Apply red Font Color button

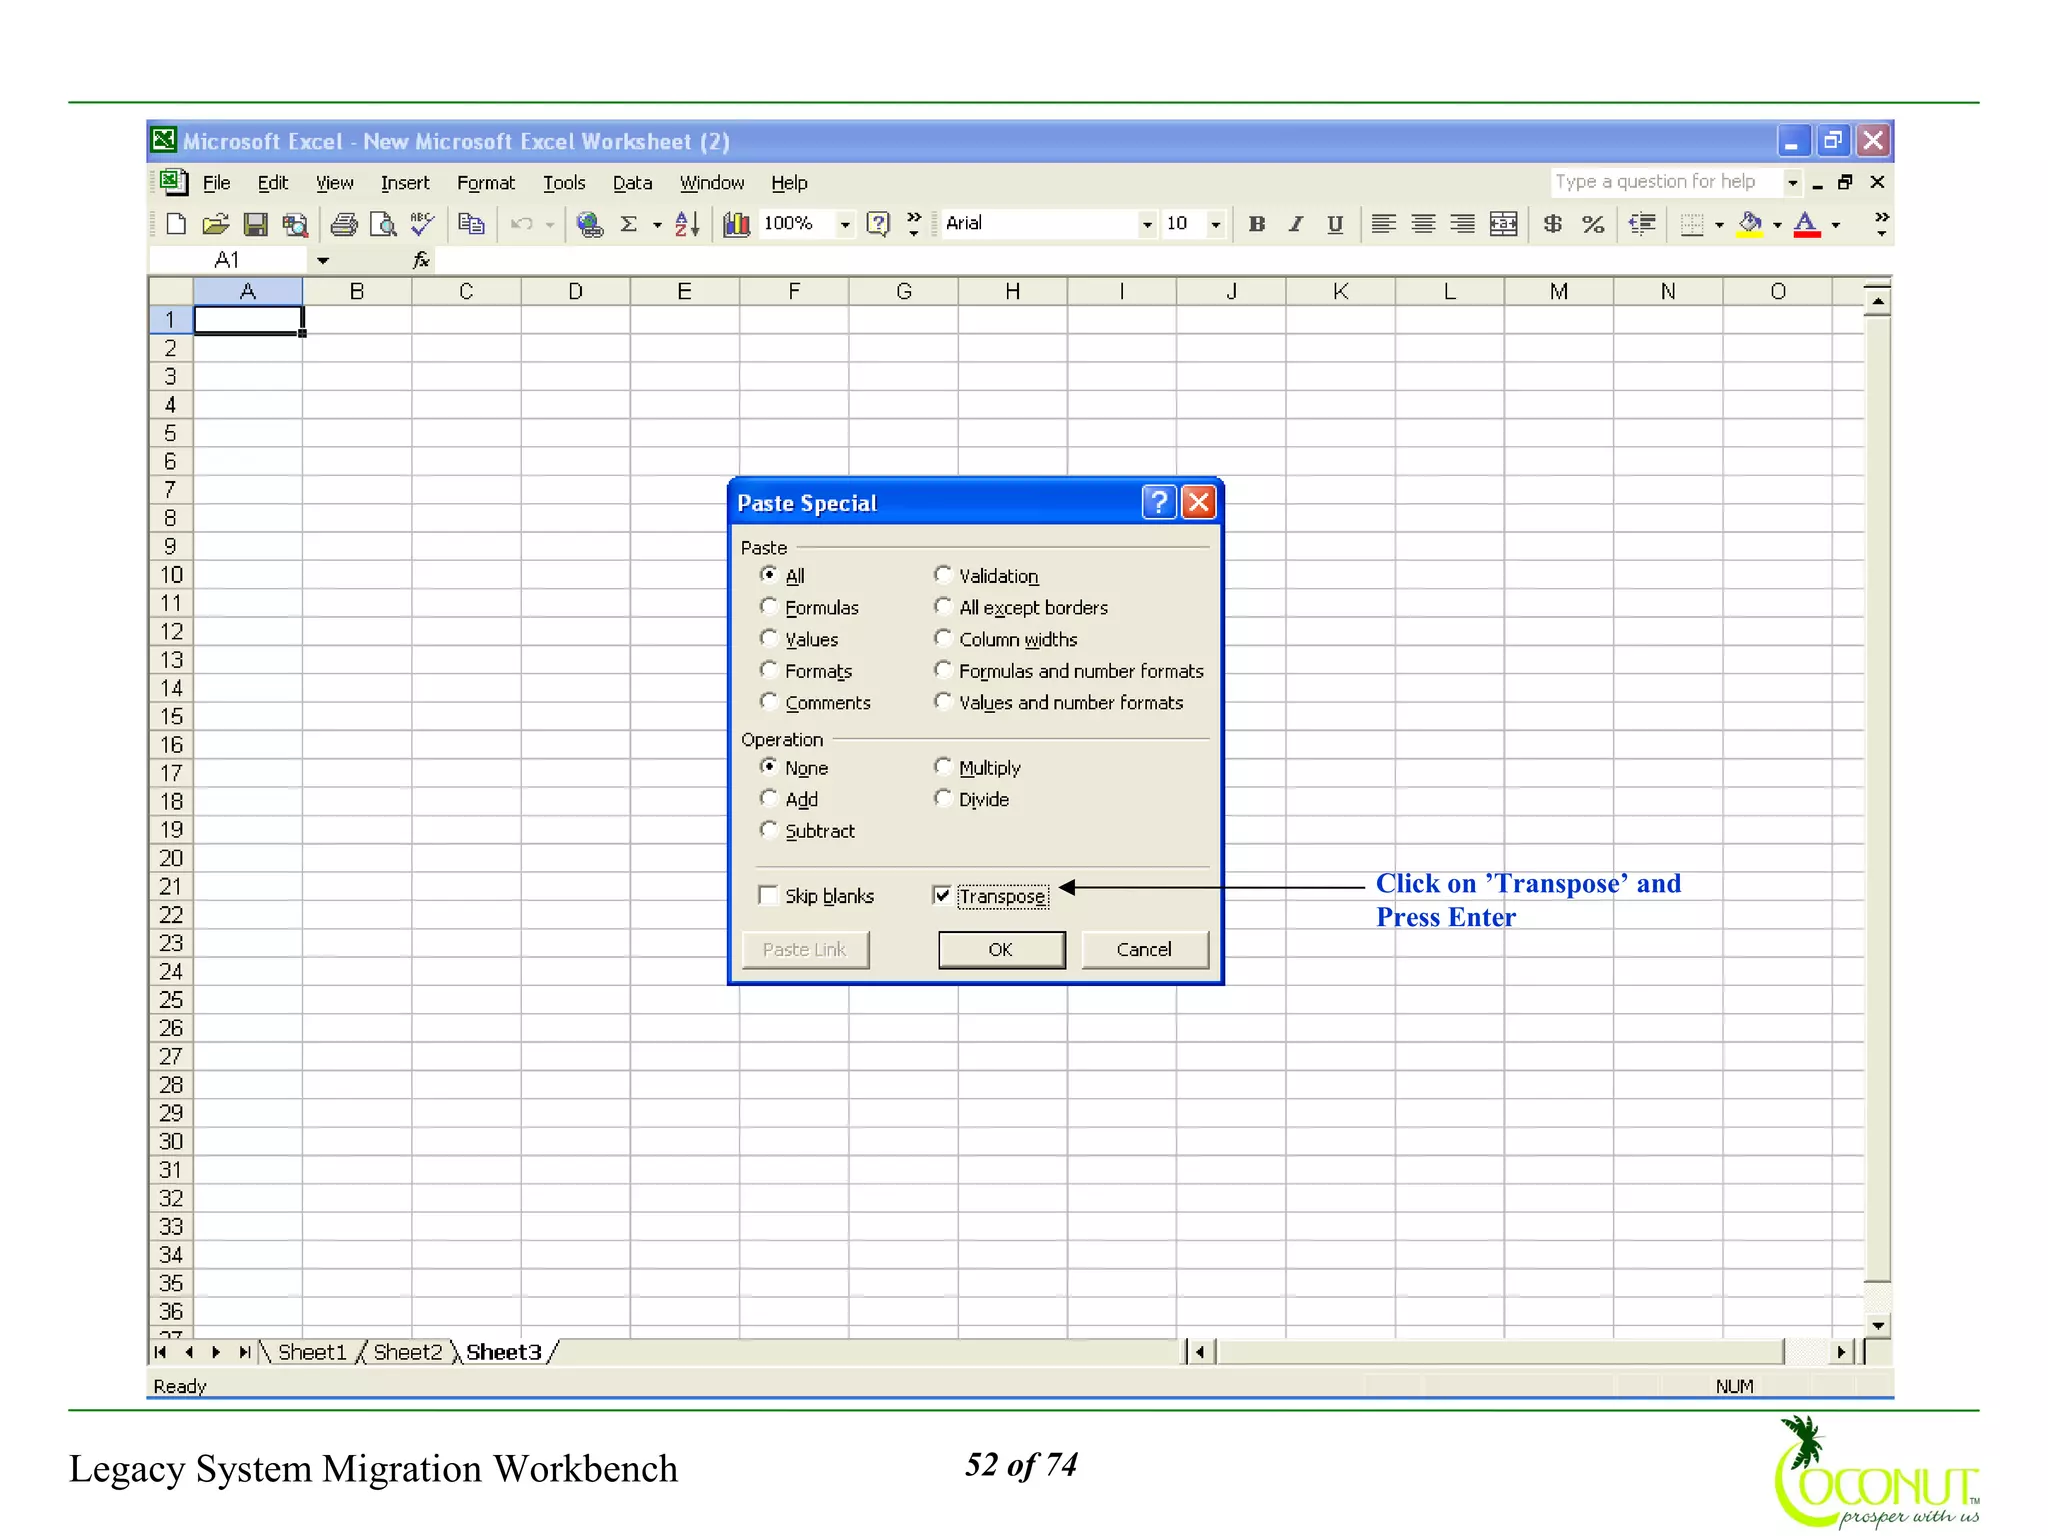[1807, 224]
